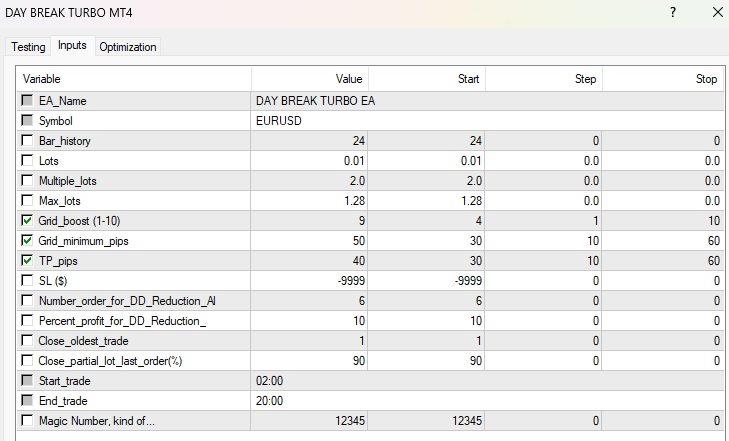Select the TP_pips variable name
Screen dimensions: 729x441
coord(58,261)
